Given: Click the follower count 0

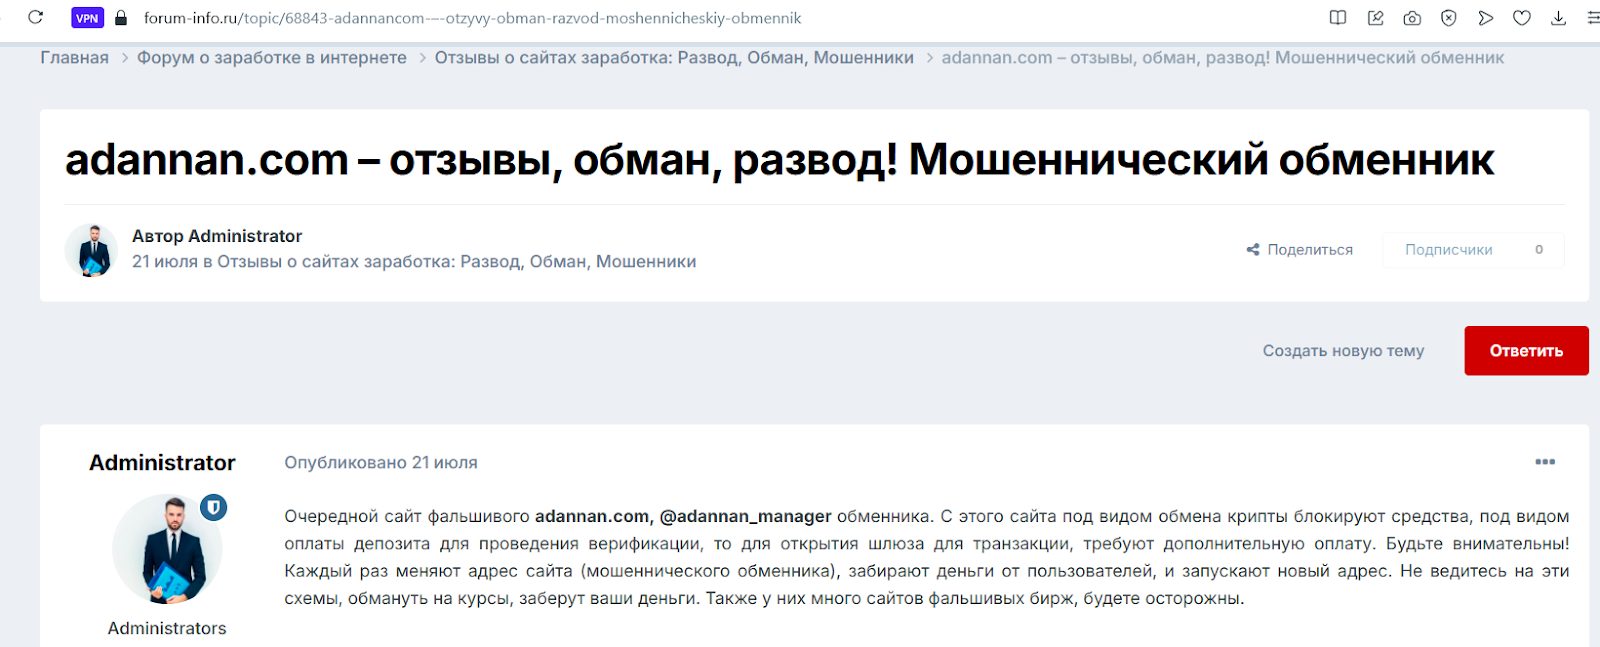Looking at the screenshot, I should tap(1539, 250).
